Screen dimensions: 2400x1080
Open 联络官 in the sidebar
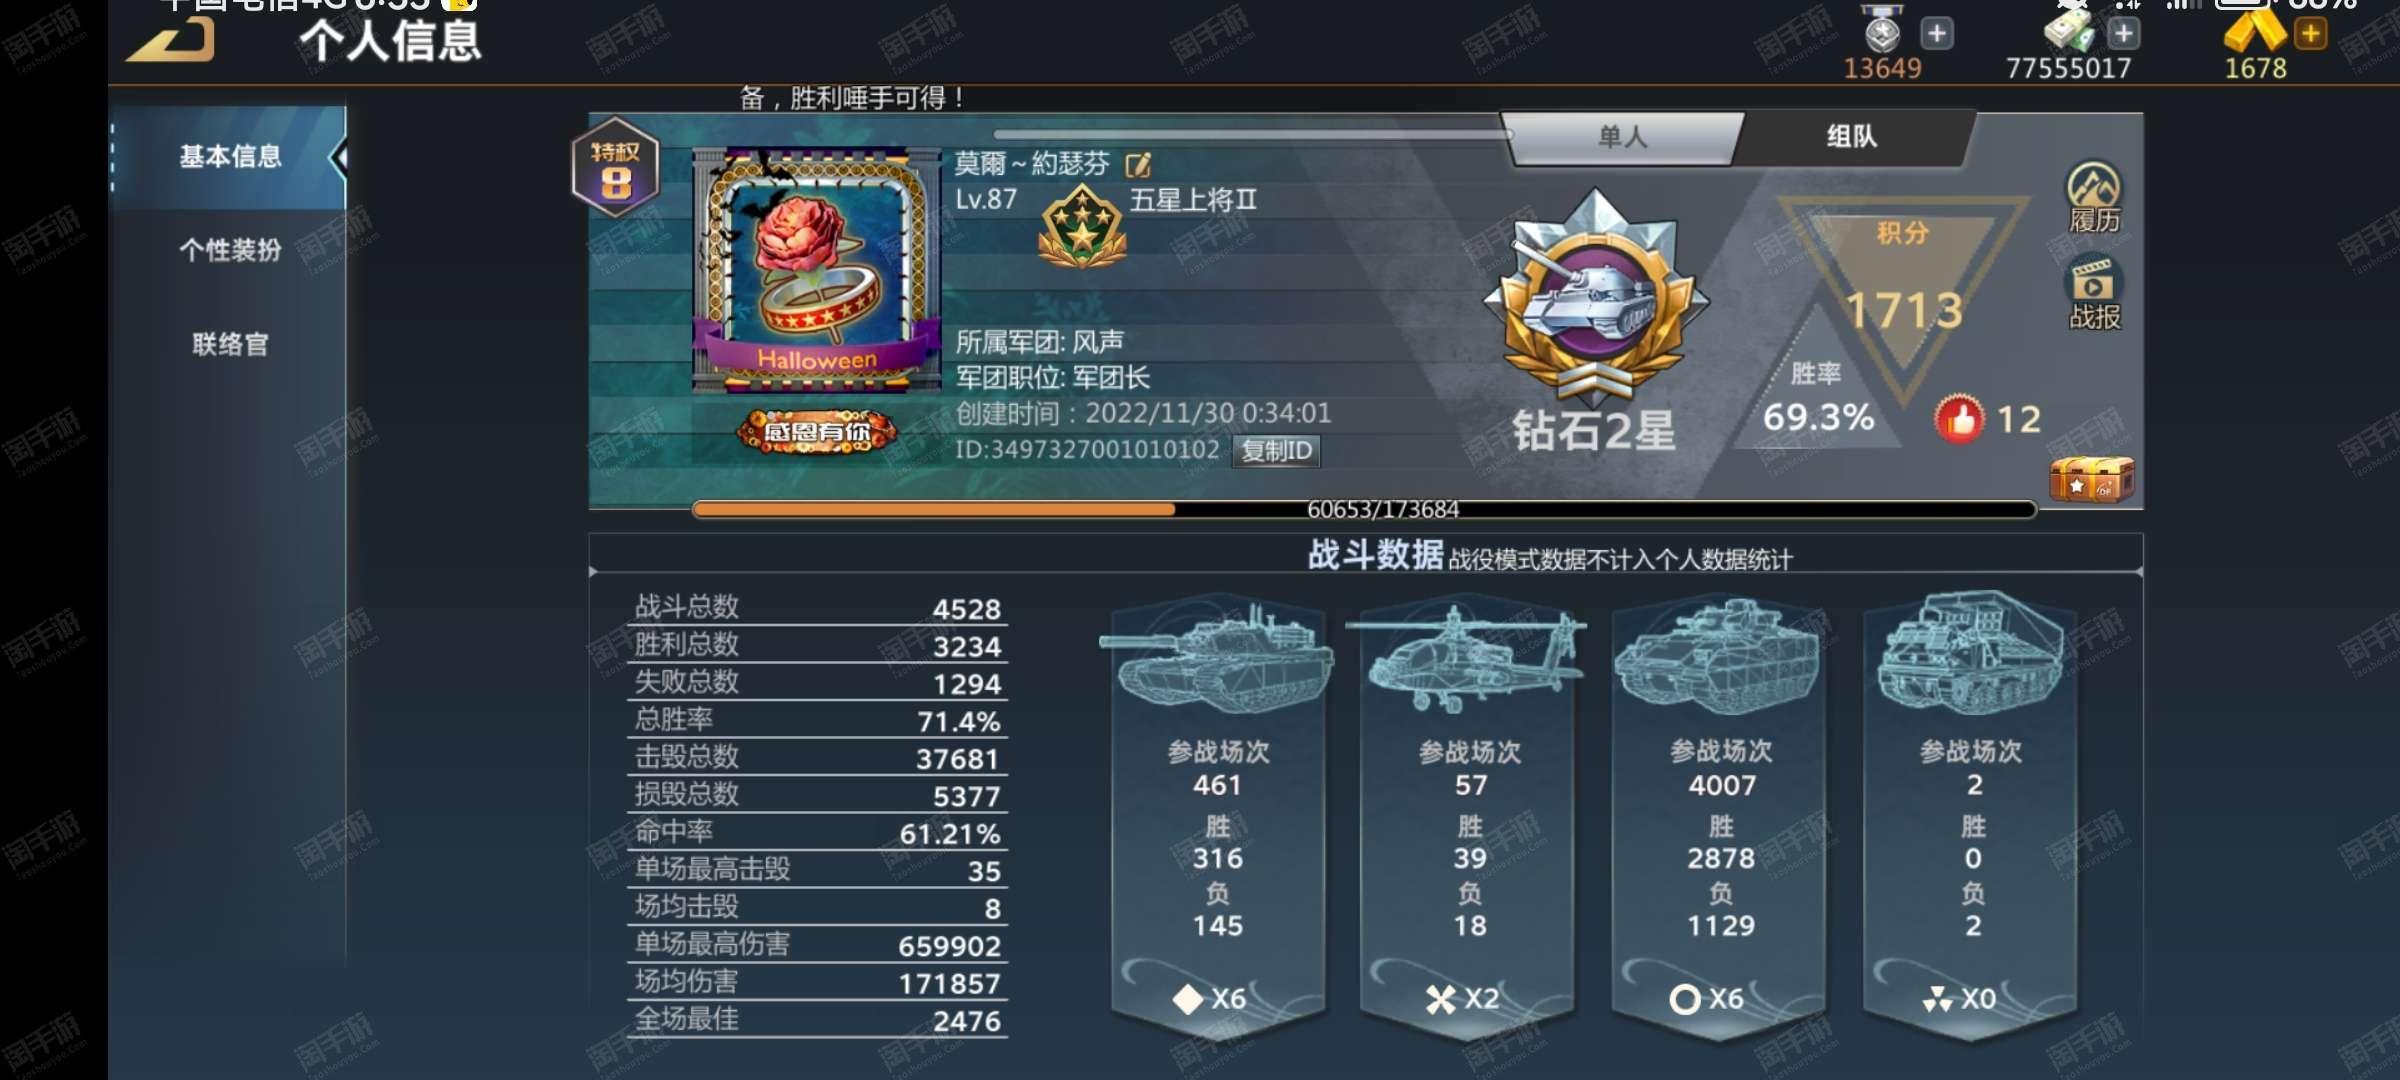pyautogui.click(x=230, y=344)
